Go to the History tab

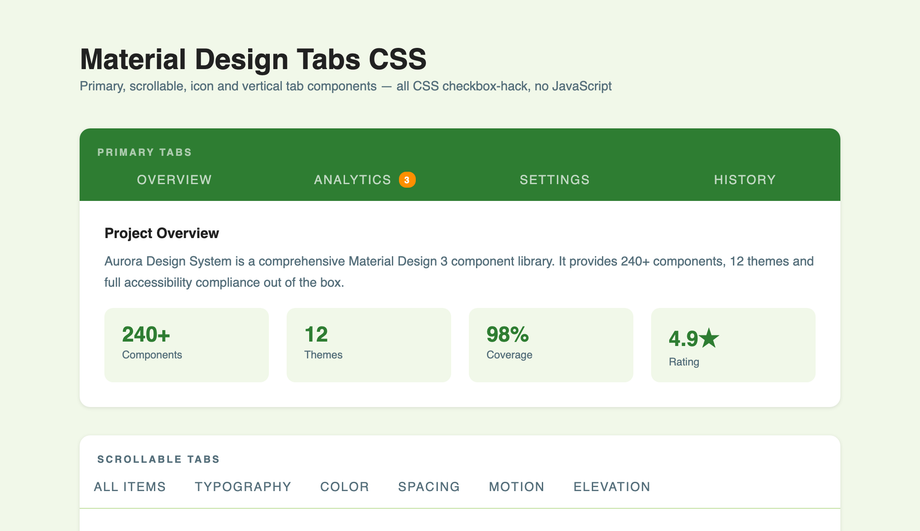(745, 180)
